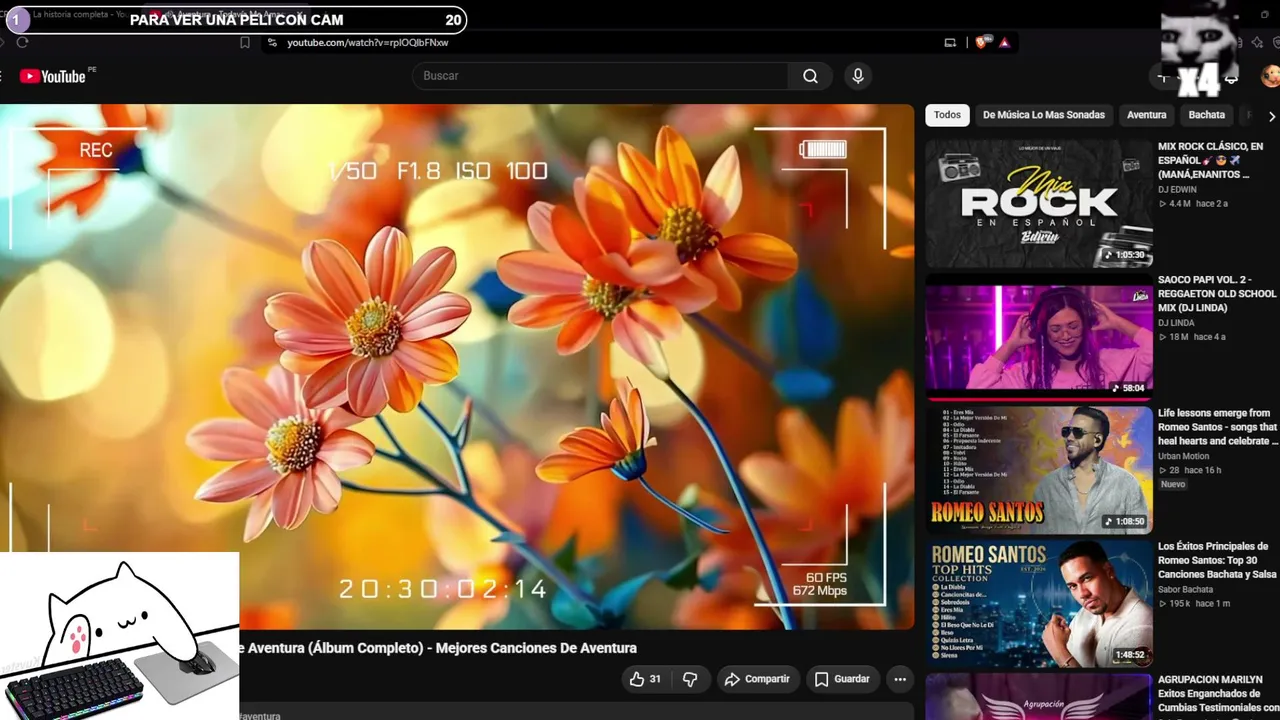
Task: Start voice search with the microphone icon
Action: [857, 76]
